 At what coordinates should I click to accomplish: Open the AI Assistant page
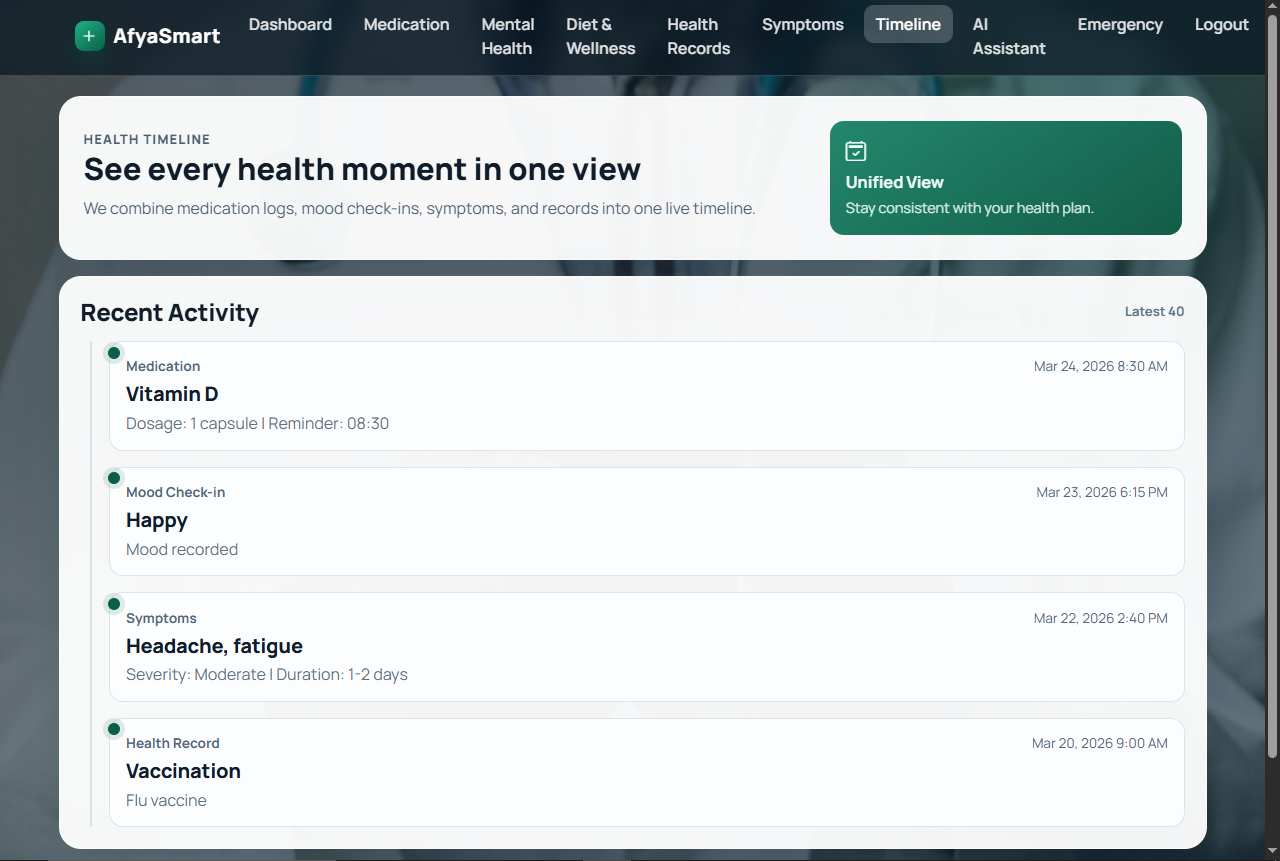[1009, 36]
